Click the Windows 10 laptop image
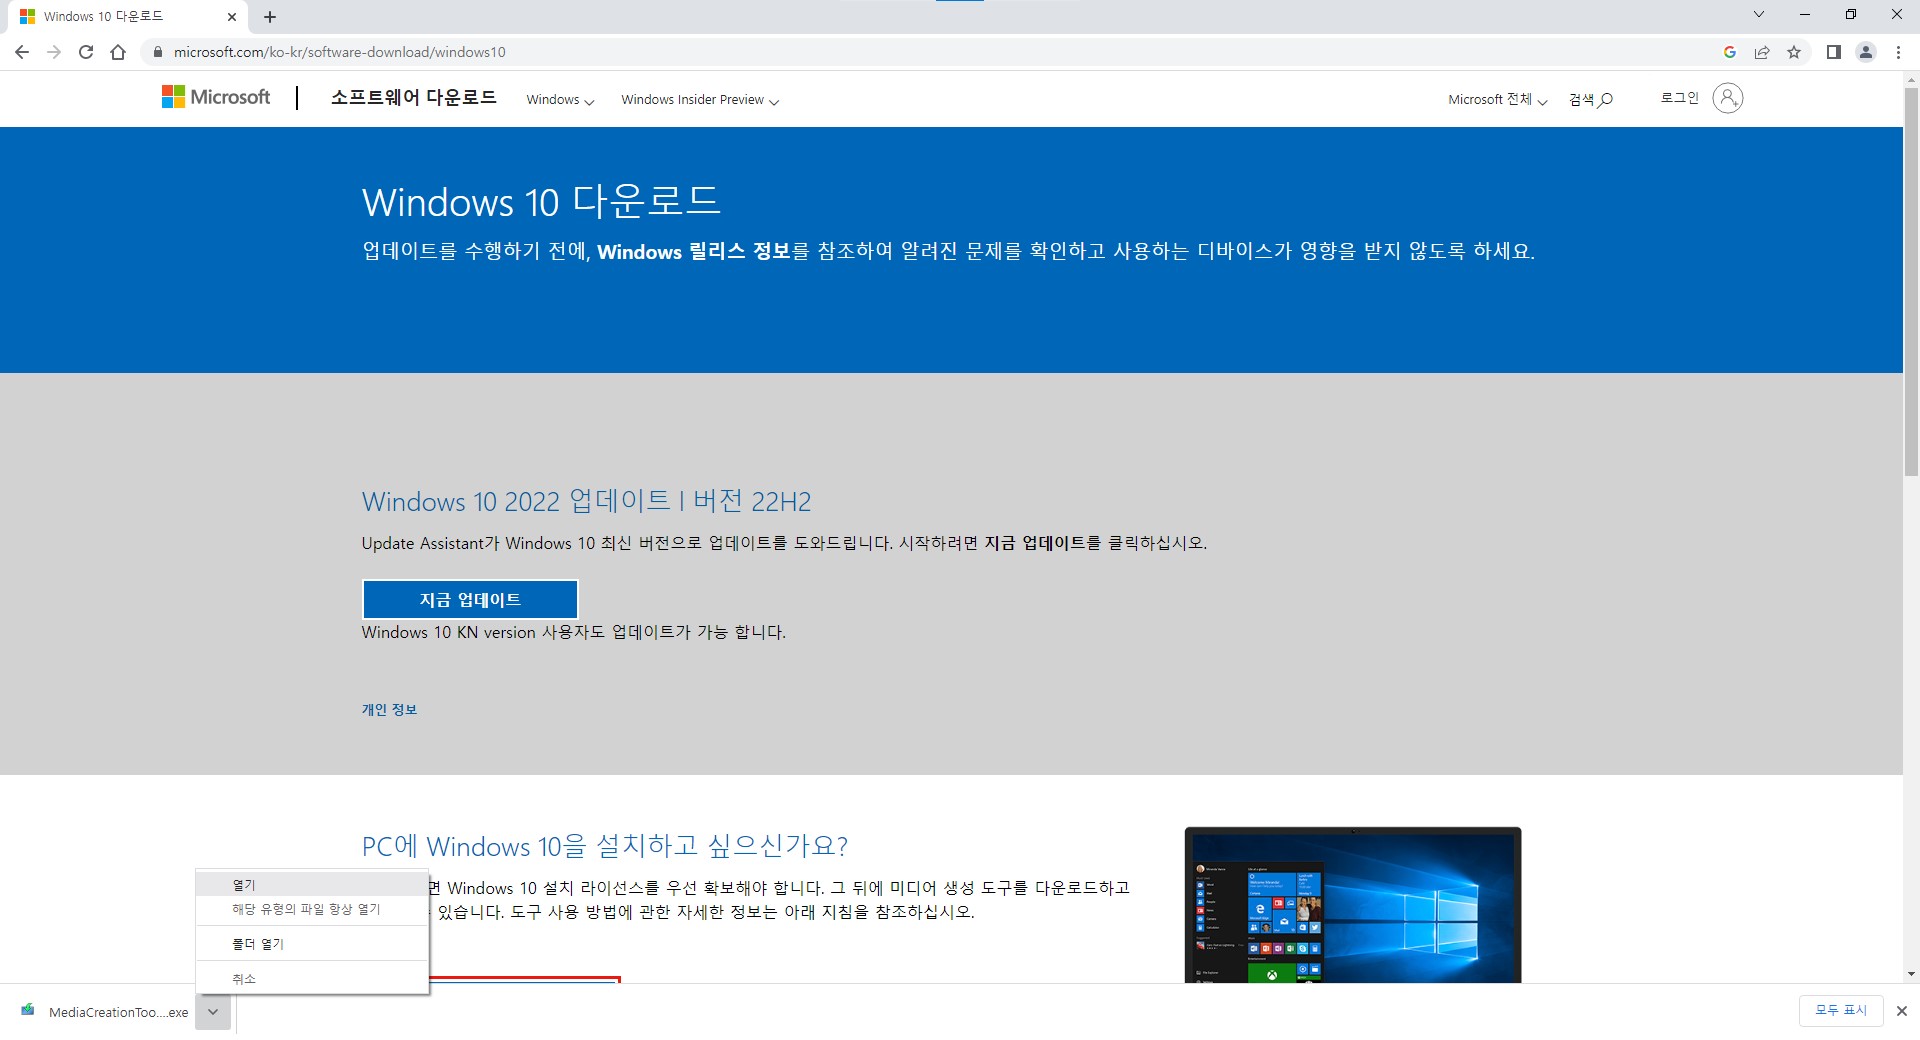This screenshot has height=1040, width=1920. (x=1353, y=905)
